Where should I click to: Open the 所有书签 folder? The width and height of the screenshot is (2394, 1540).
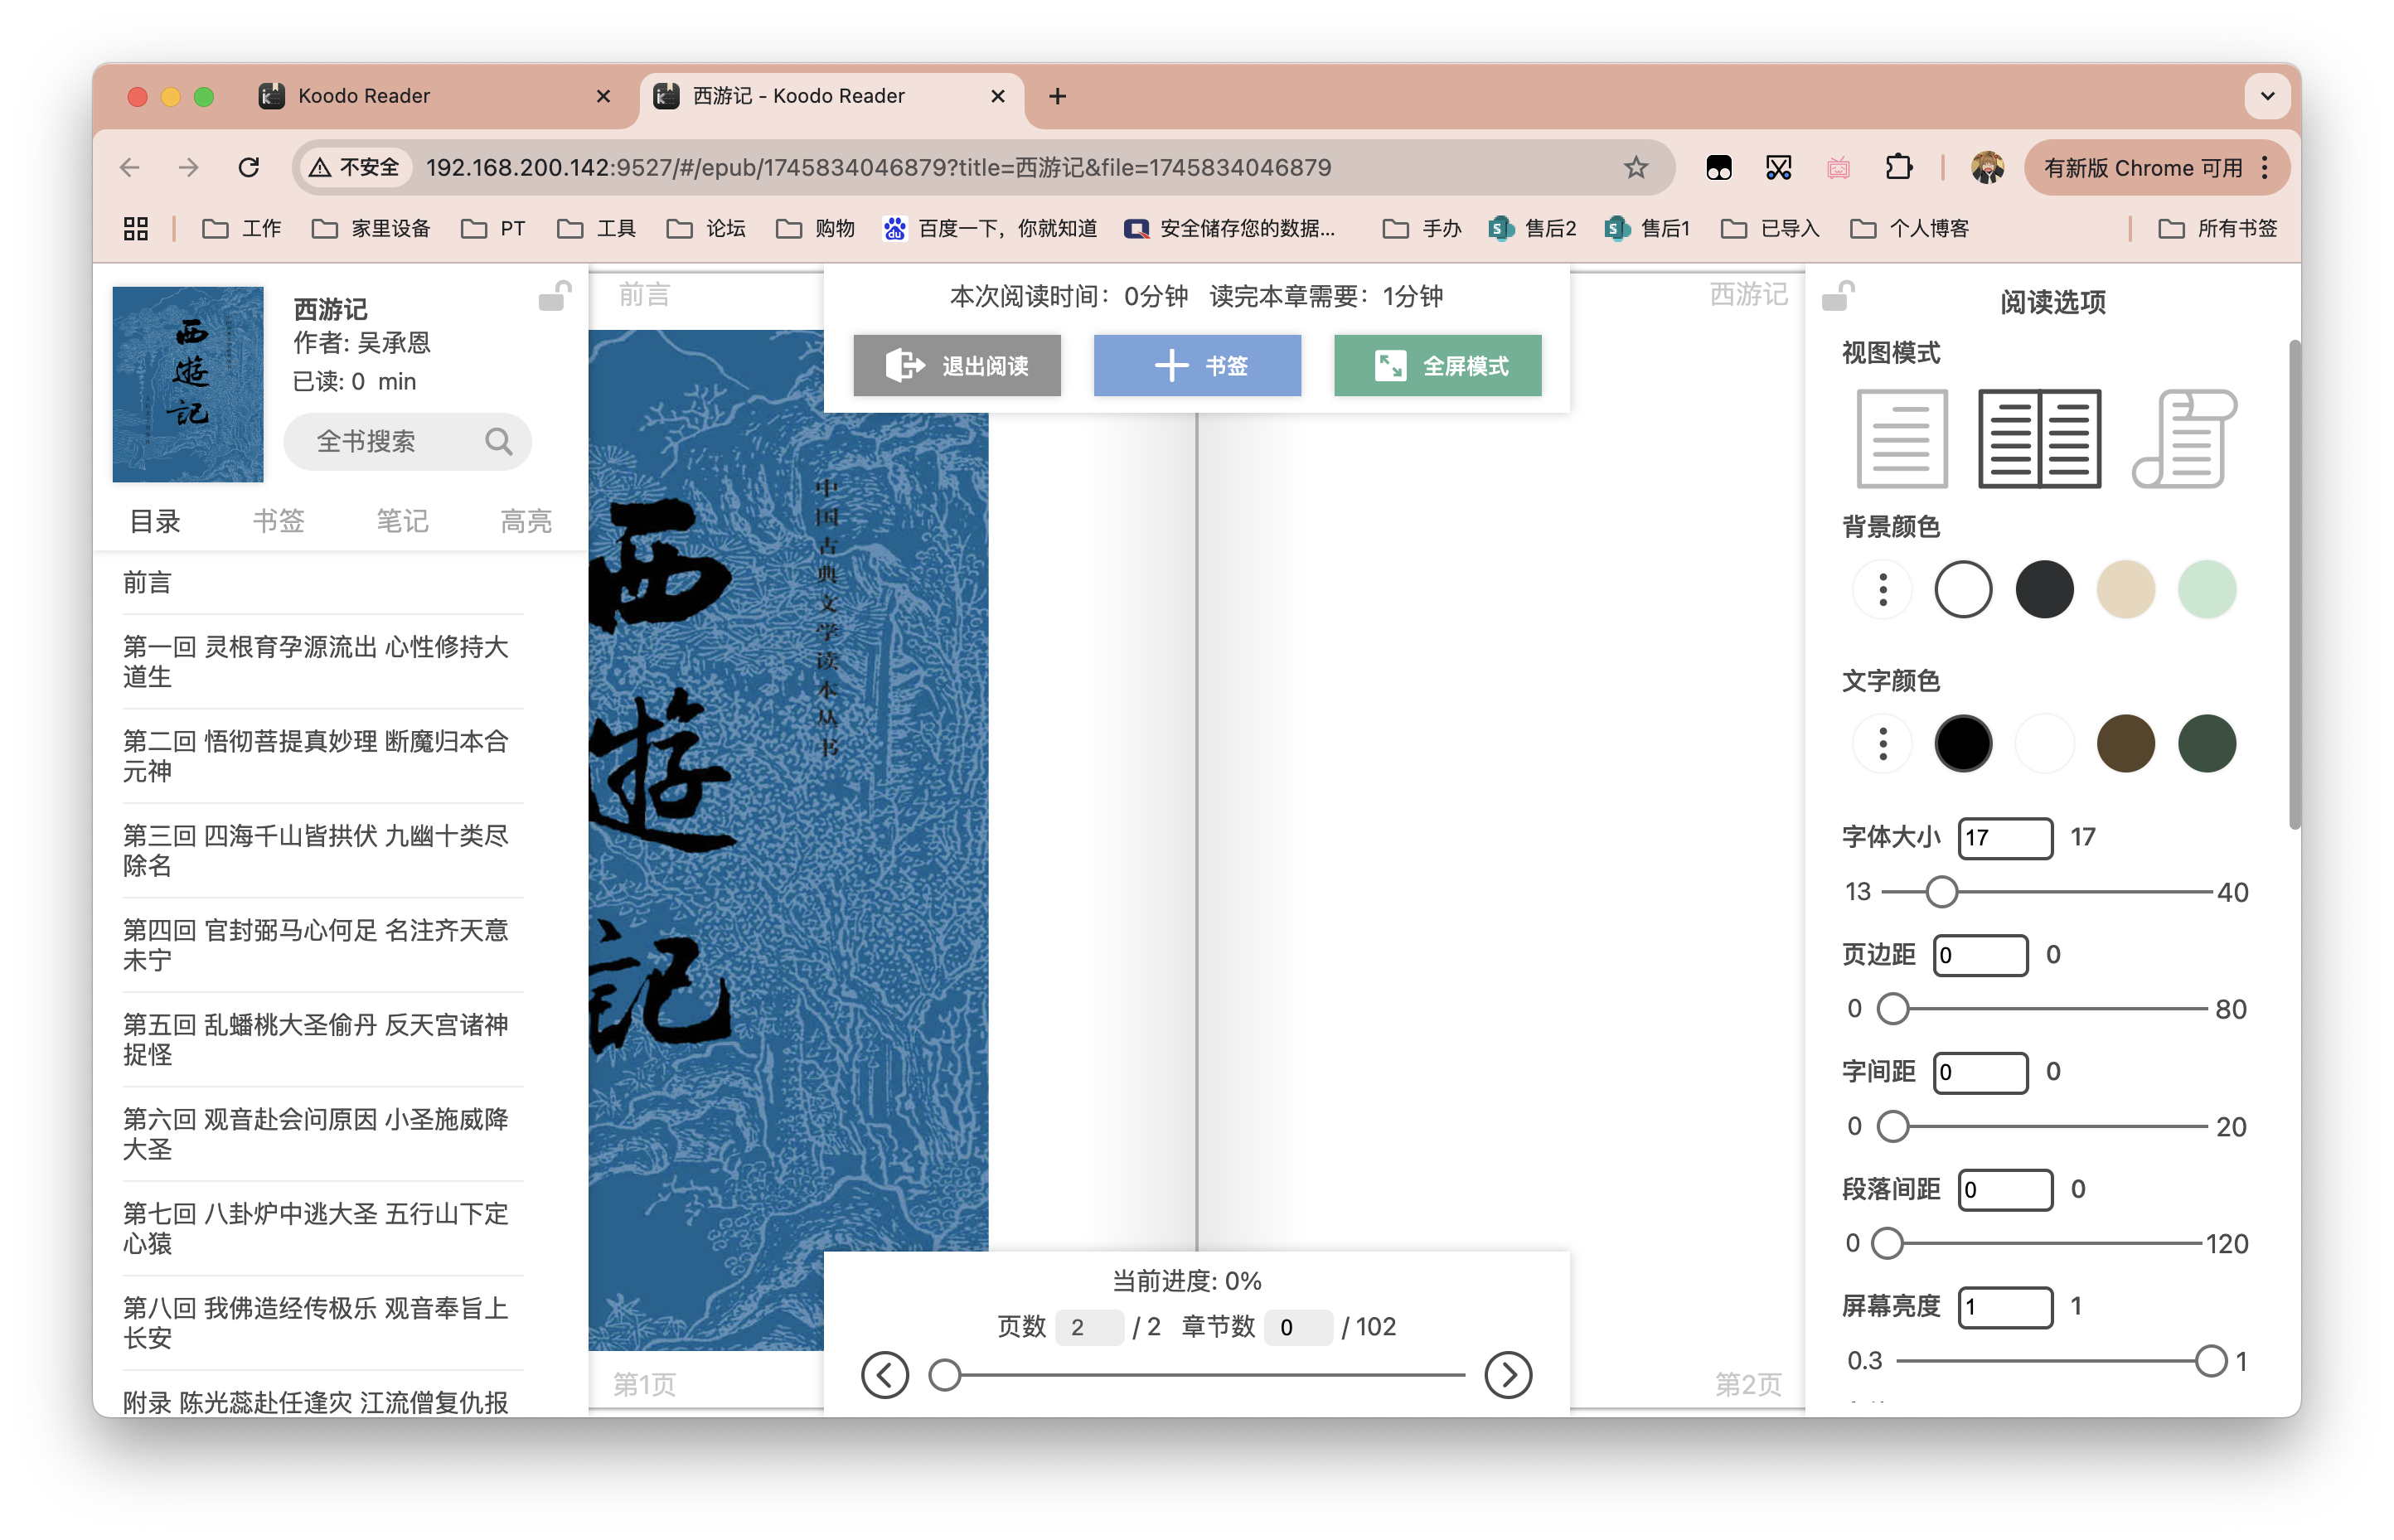pos(2217,229)
